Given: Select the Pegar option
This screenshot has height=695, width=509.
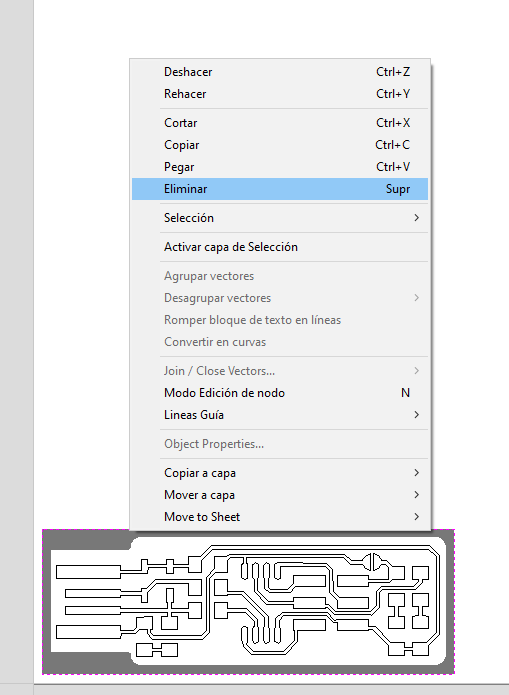Looking at the screenshot, I should pyautogui.click(x=280, y=167).
